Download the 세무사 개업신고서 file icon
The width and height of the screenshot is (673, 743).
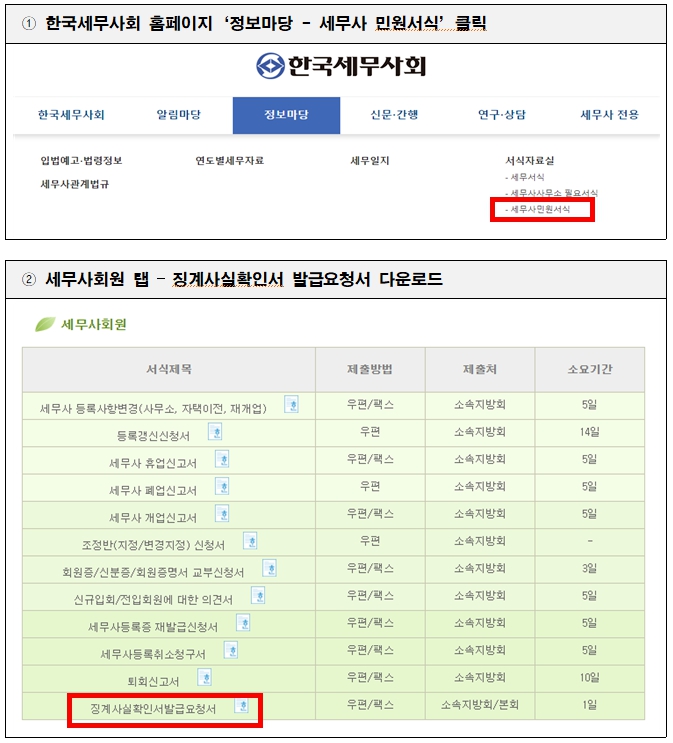point(222,513)
